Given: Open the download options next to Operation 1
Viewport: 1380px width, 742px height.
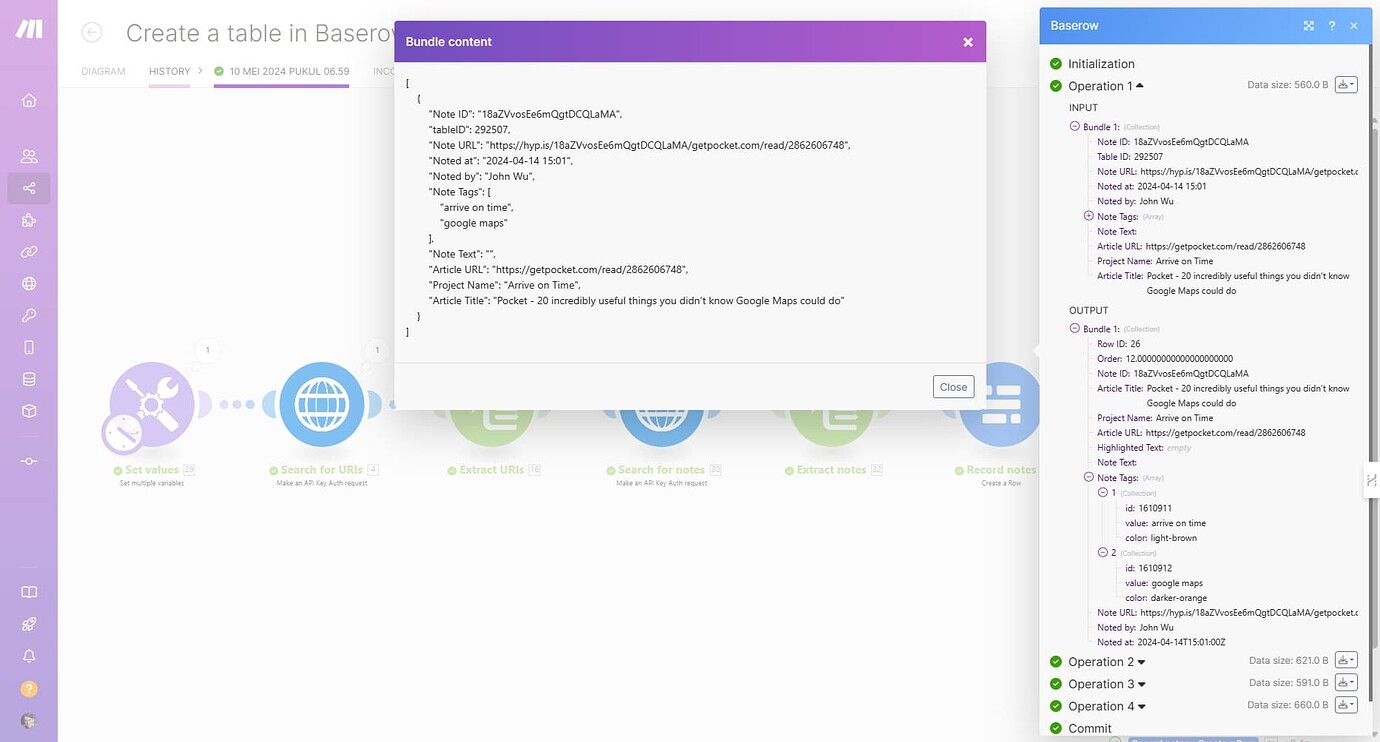Looking at the screenshot, I should 1346,84.
